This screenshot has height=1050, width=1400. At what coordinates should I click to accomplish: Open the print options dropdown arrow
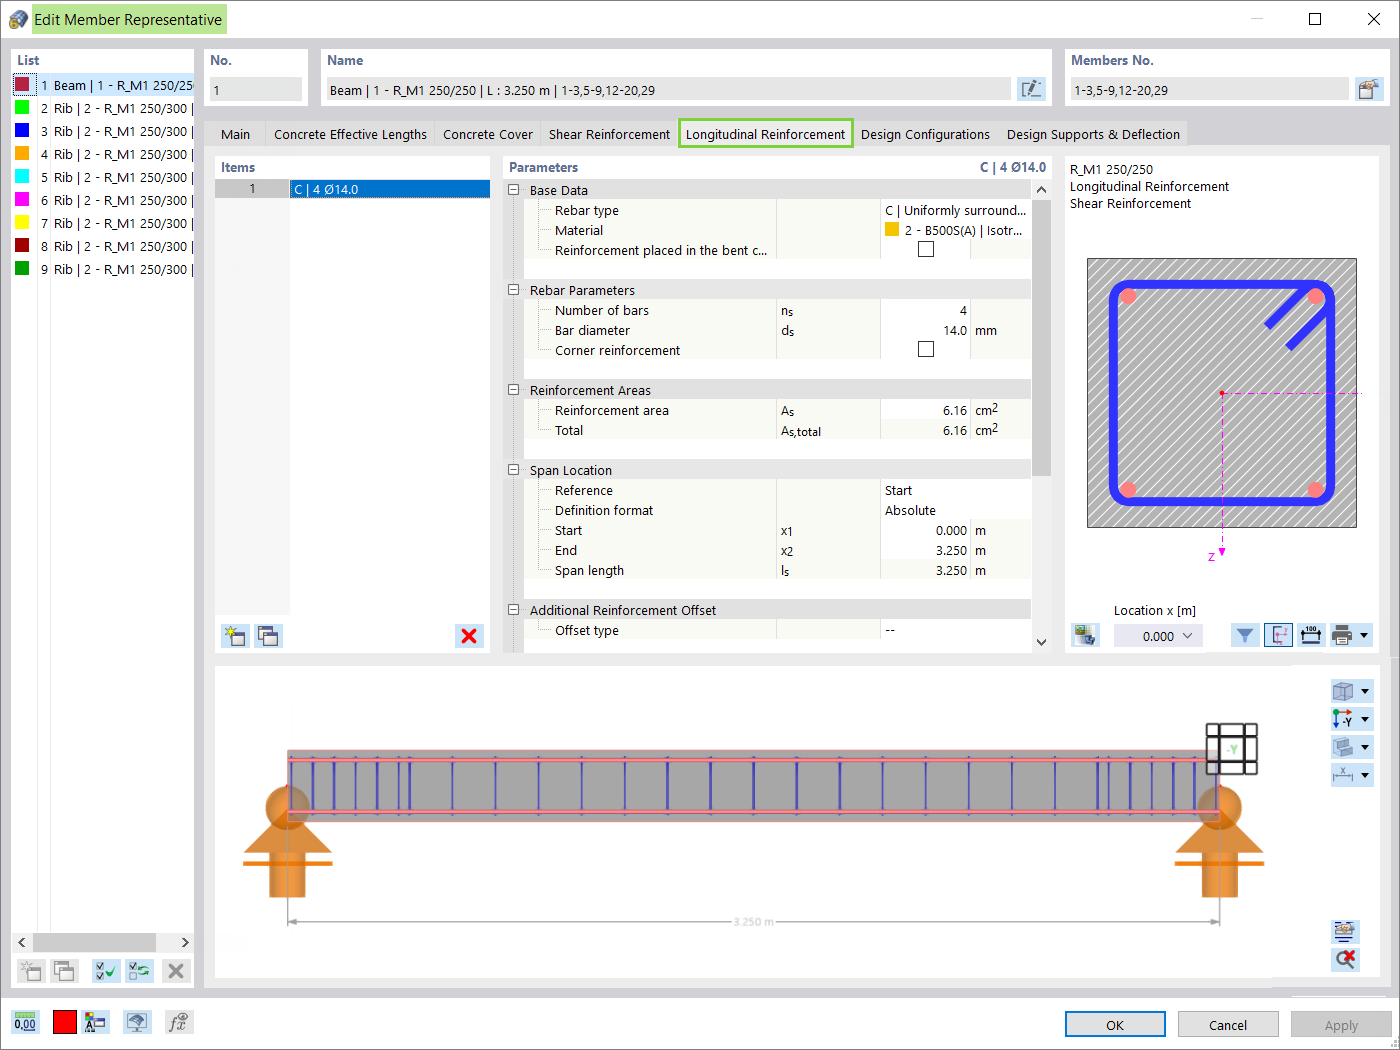click(x=1364, y=635)
